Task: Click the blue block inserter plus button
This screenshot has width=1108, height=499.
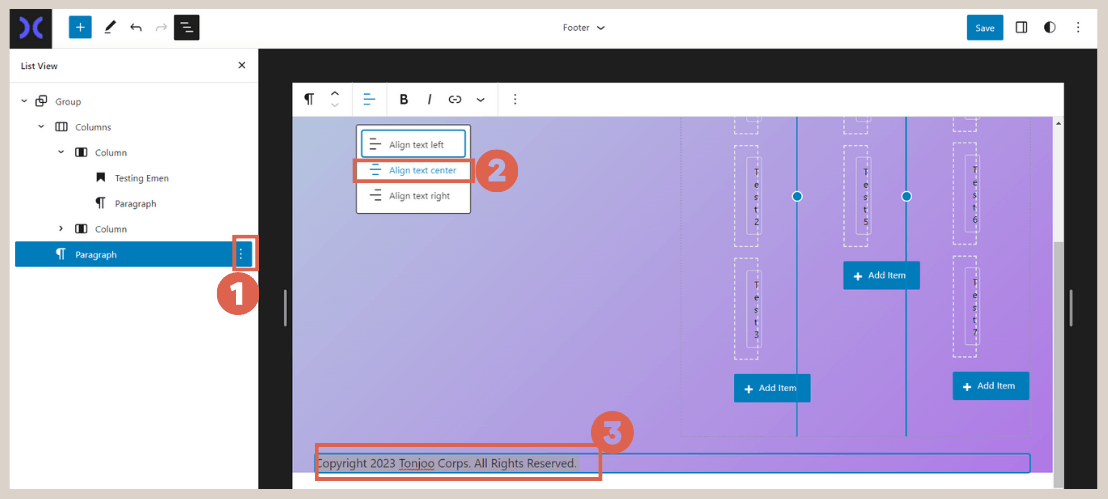Action: coord(80,27)
